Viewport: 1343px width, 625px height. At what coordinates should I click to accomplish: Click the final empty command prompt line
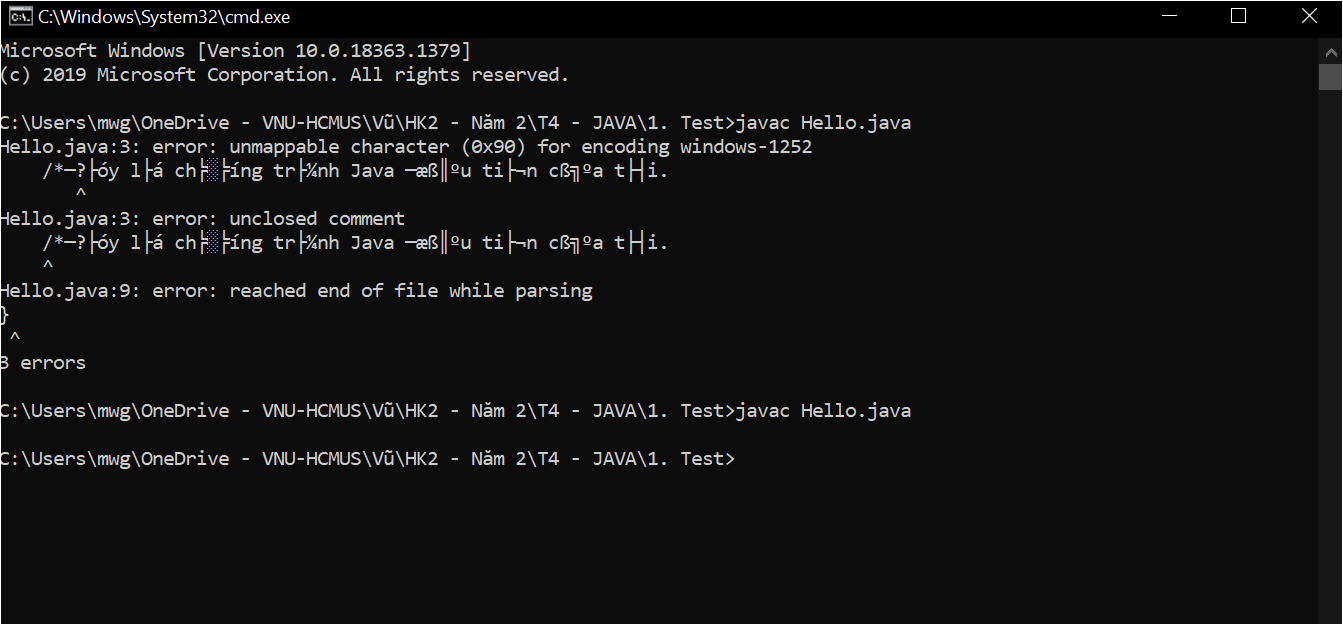click(367, 459)
